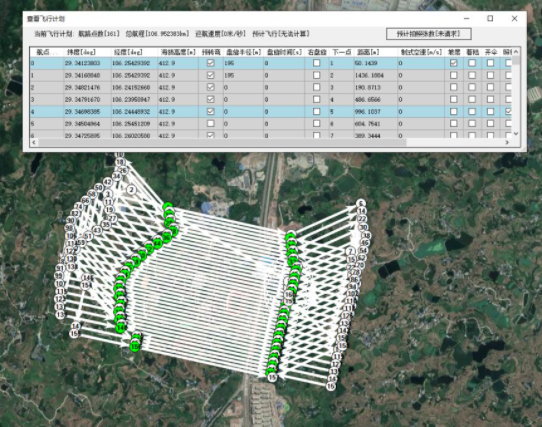Choose waypoint marker 43 on the map

97,230
